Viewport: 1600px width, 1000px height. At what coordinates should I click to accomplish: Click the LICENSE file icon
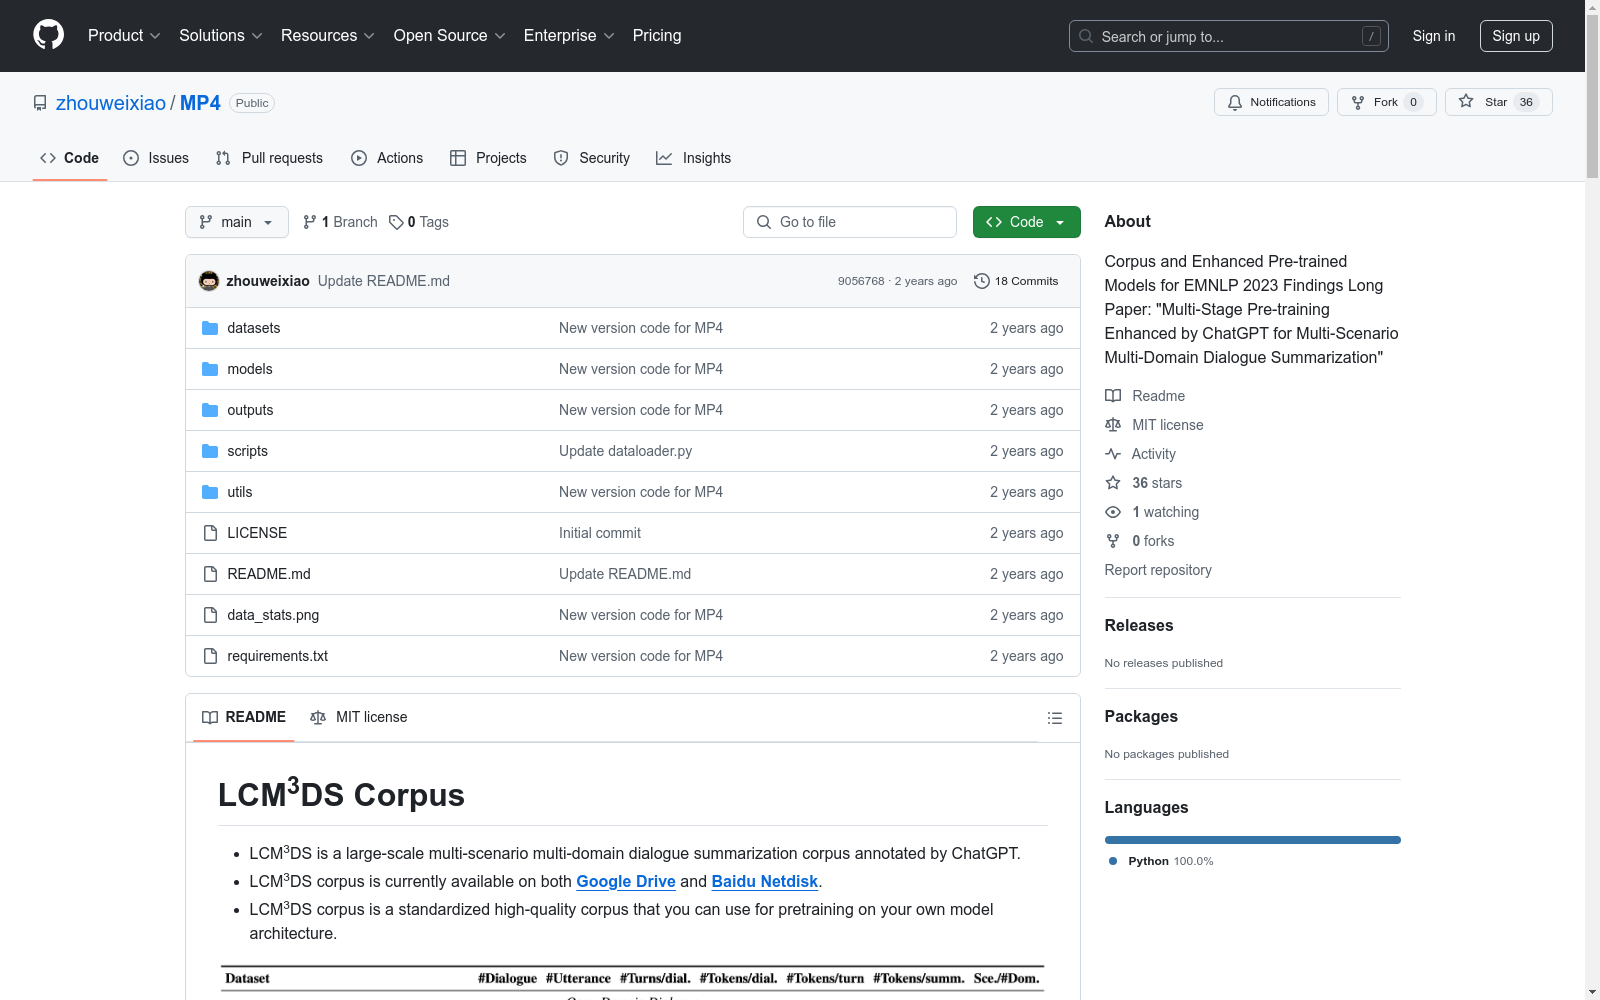pyautogui.click(x=210, y=533)
